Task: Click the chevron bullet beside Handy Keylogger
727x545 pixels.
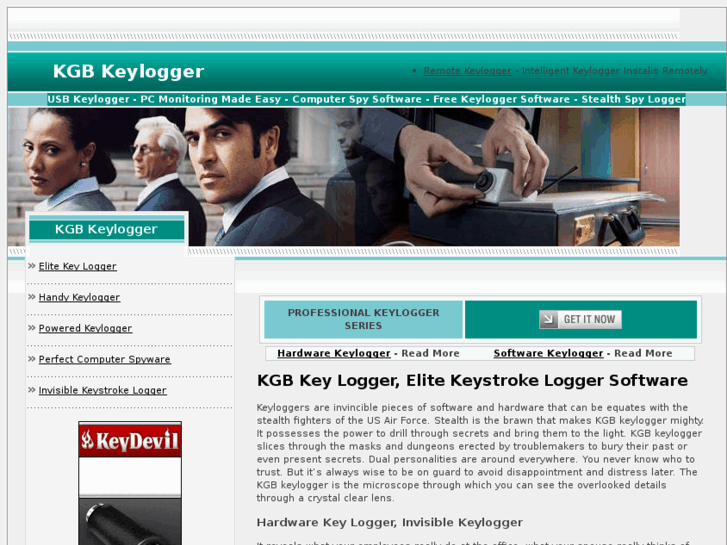Action: point(32,297)
